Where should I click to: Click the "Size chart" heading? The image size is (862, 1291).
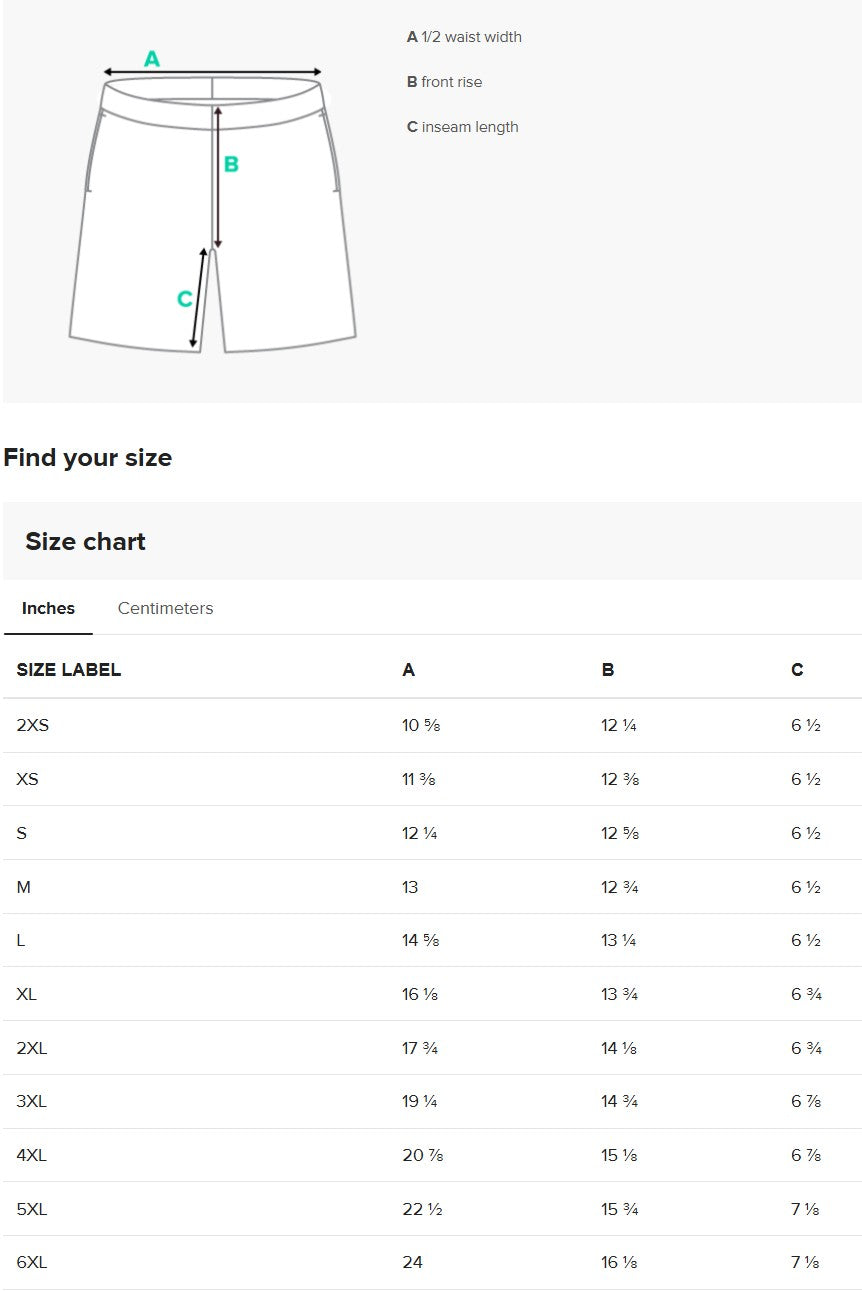(x=85, y=541)
